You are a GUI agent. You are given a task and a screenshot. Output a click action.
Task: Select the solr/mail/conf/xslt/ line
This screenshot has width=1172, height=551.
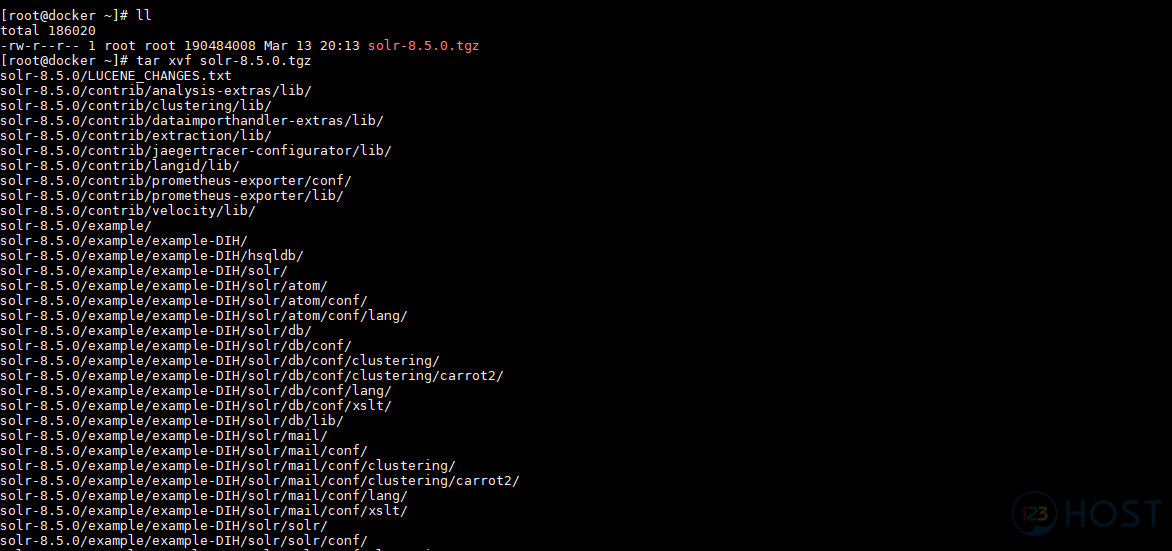203,509
